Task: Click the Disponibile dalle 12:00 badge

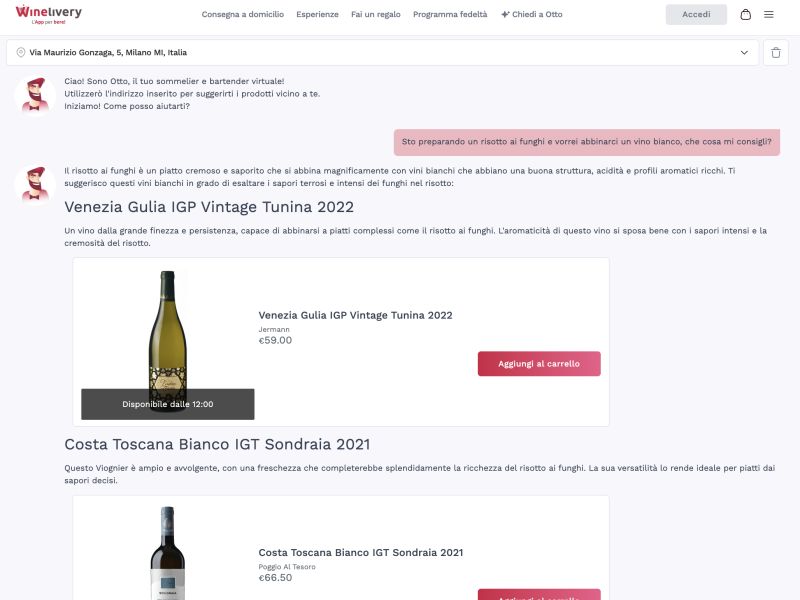Action: (x=168, y=404)
